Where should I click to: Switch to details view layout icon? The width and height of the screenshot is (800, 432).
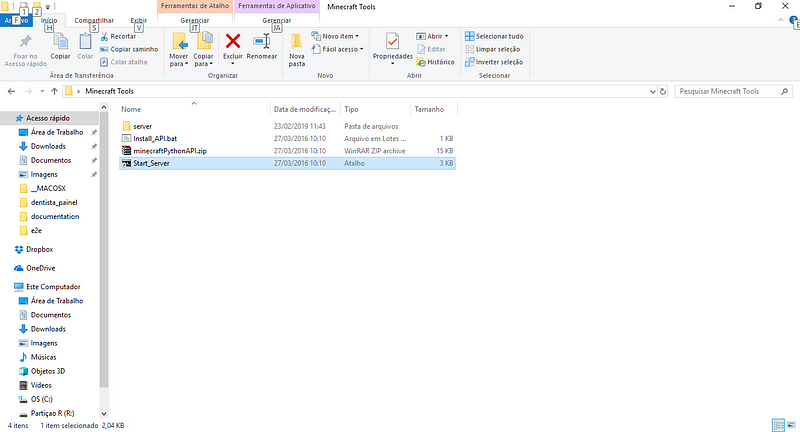[x=778, y=424]
